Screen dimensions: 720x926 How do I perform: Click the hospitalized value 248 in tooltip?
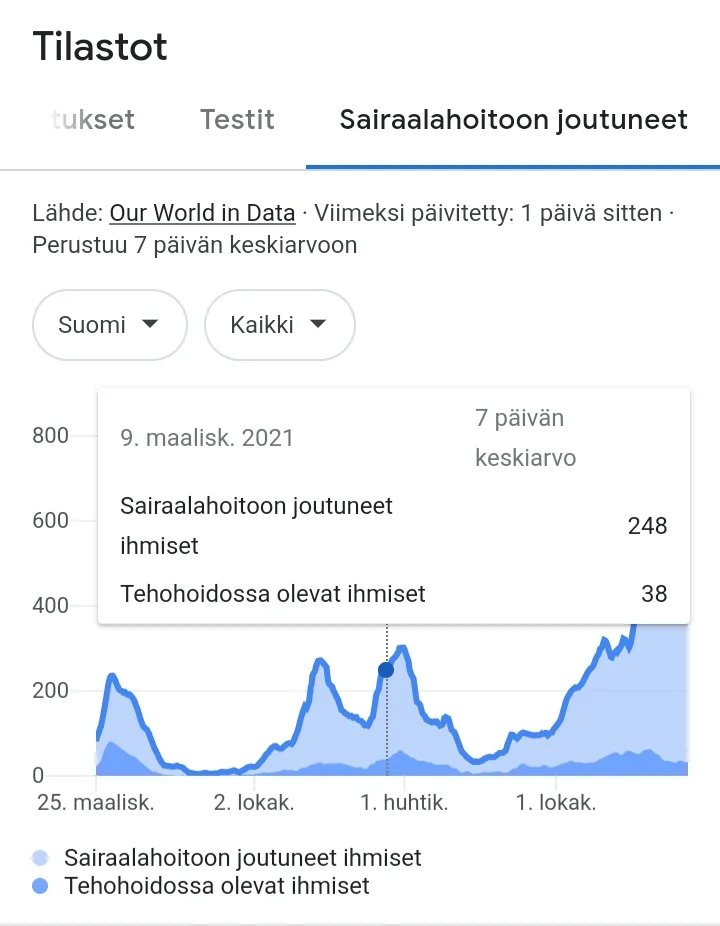click(647, 526)
